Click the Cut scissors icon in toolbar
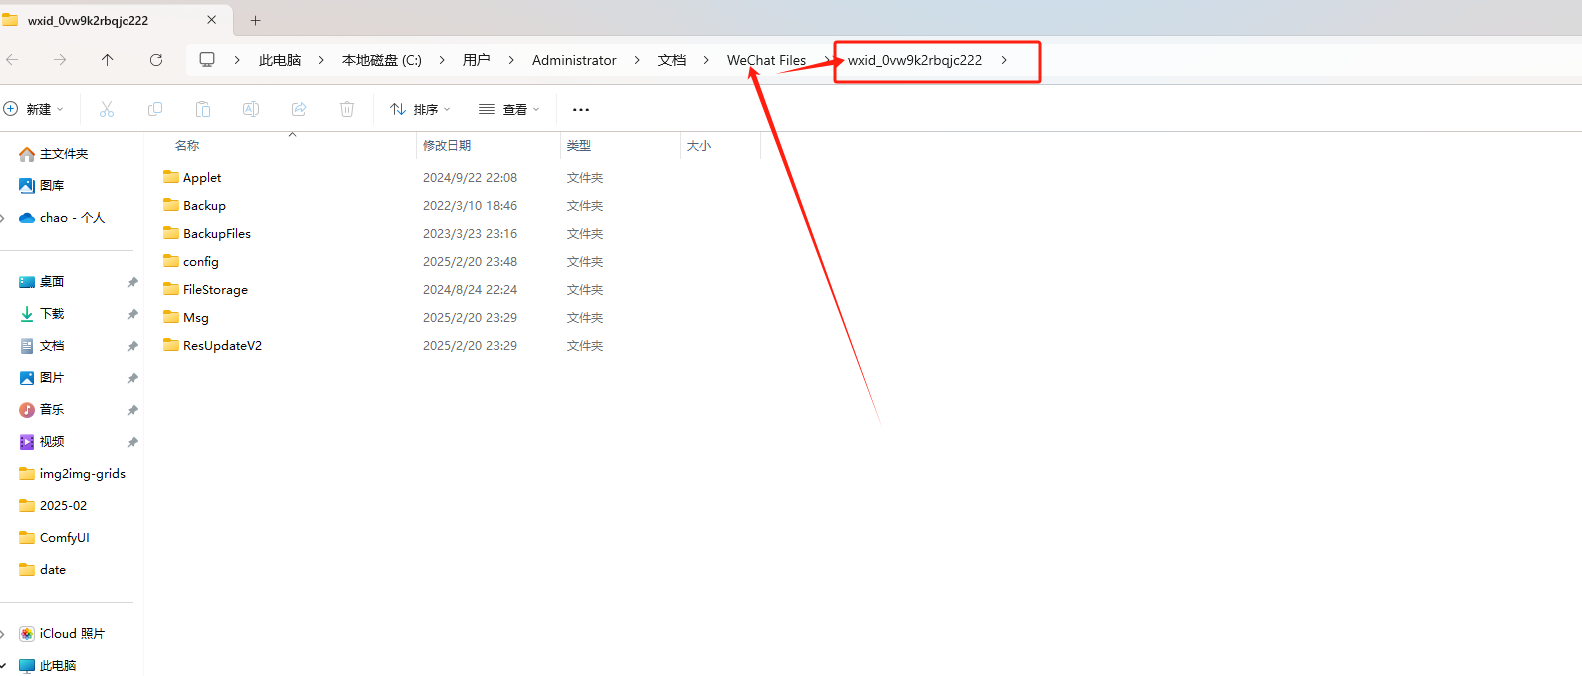The width and height of the screenshot is (1582, 676). click(107, 109)
